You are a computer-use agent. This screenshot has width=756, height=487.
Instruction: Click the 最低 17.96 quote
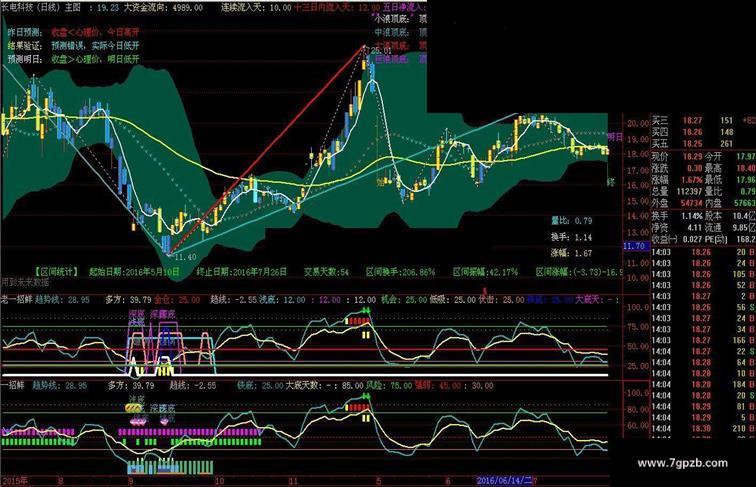tap(731, 179)
